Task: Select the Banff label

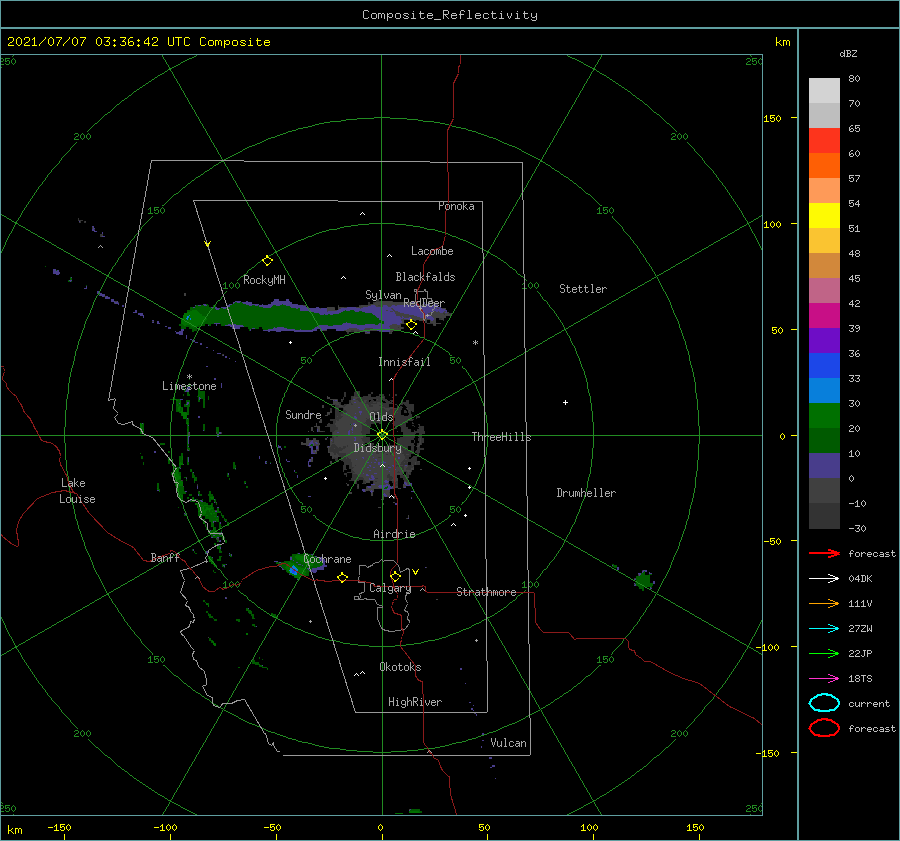Action: (165, 557)
